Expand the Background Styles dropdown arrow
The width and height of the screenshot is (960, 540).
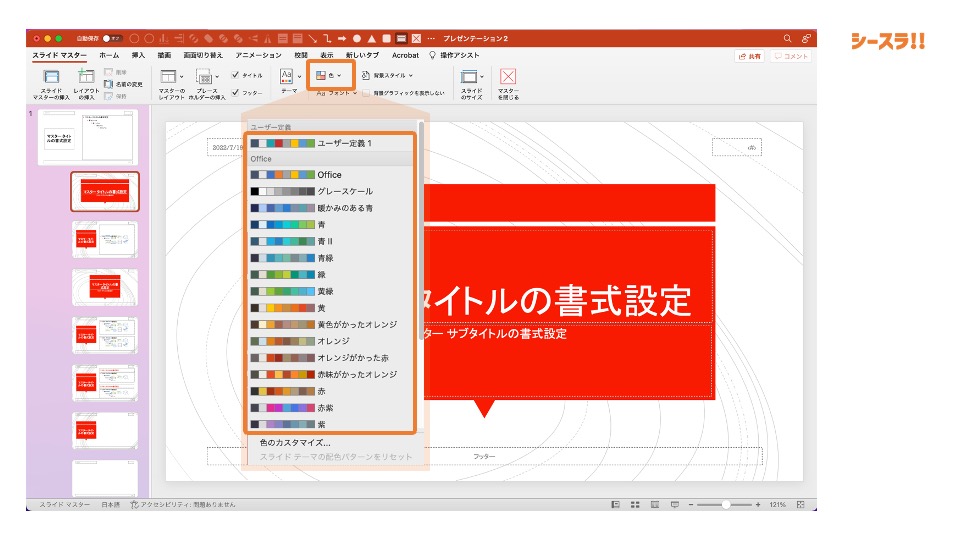(x=411, y=75)
